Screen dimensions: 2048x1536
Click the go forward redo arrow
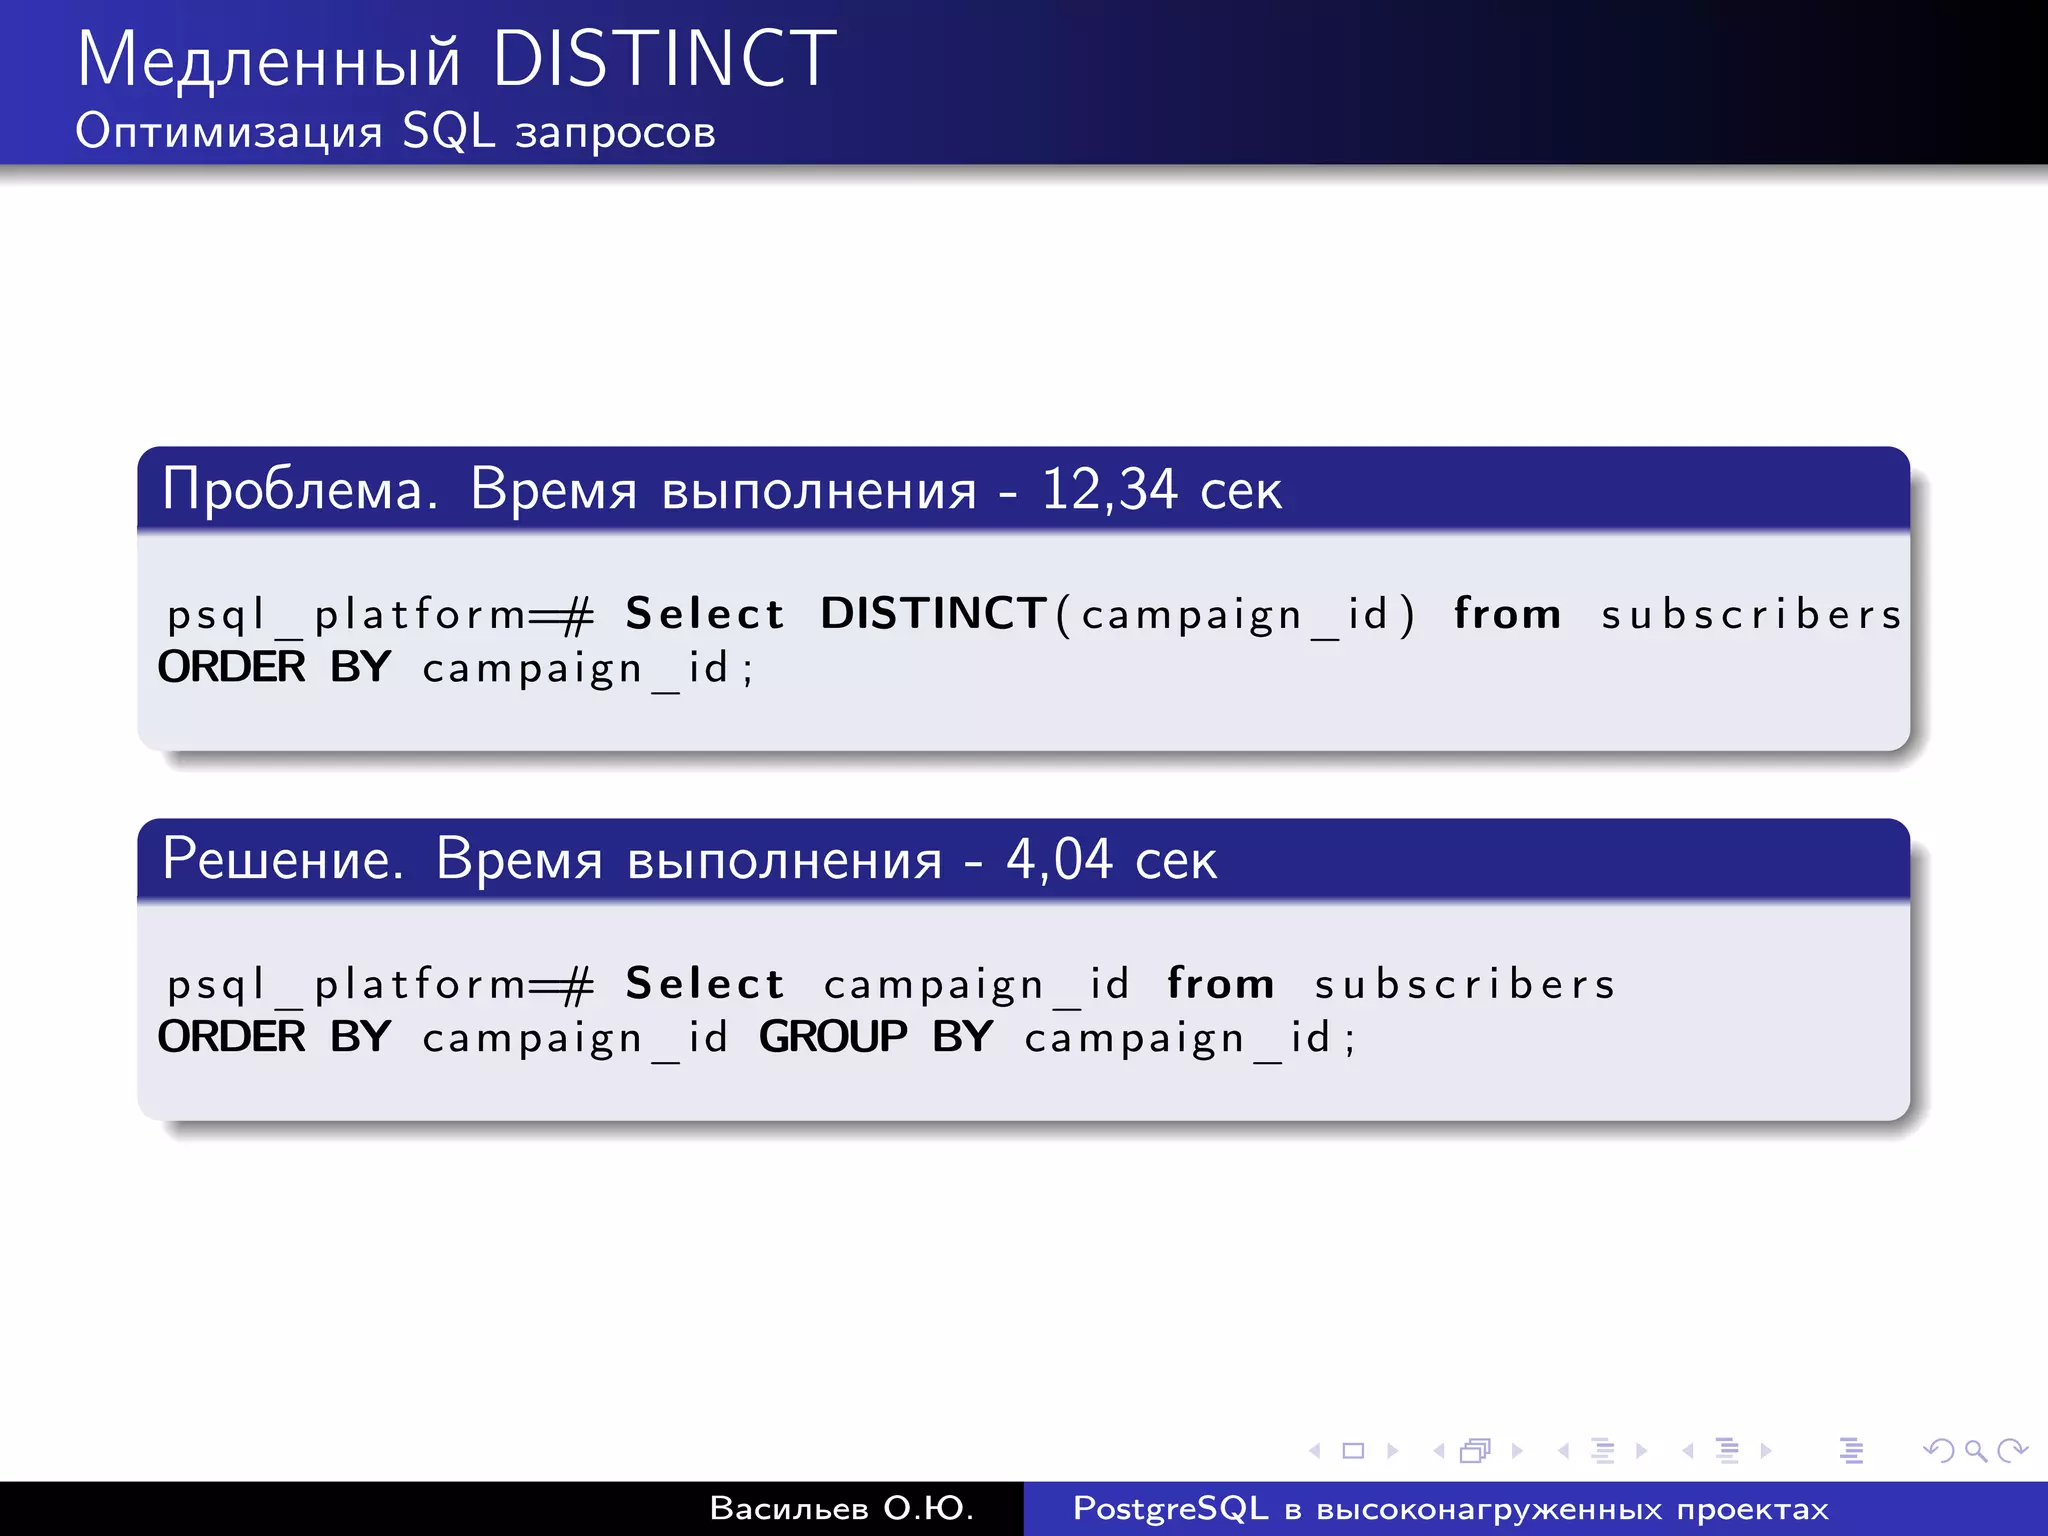2012,1450
